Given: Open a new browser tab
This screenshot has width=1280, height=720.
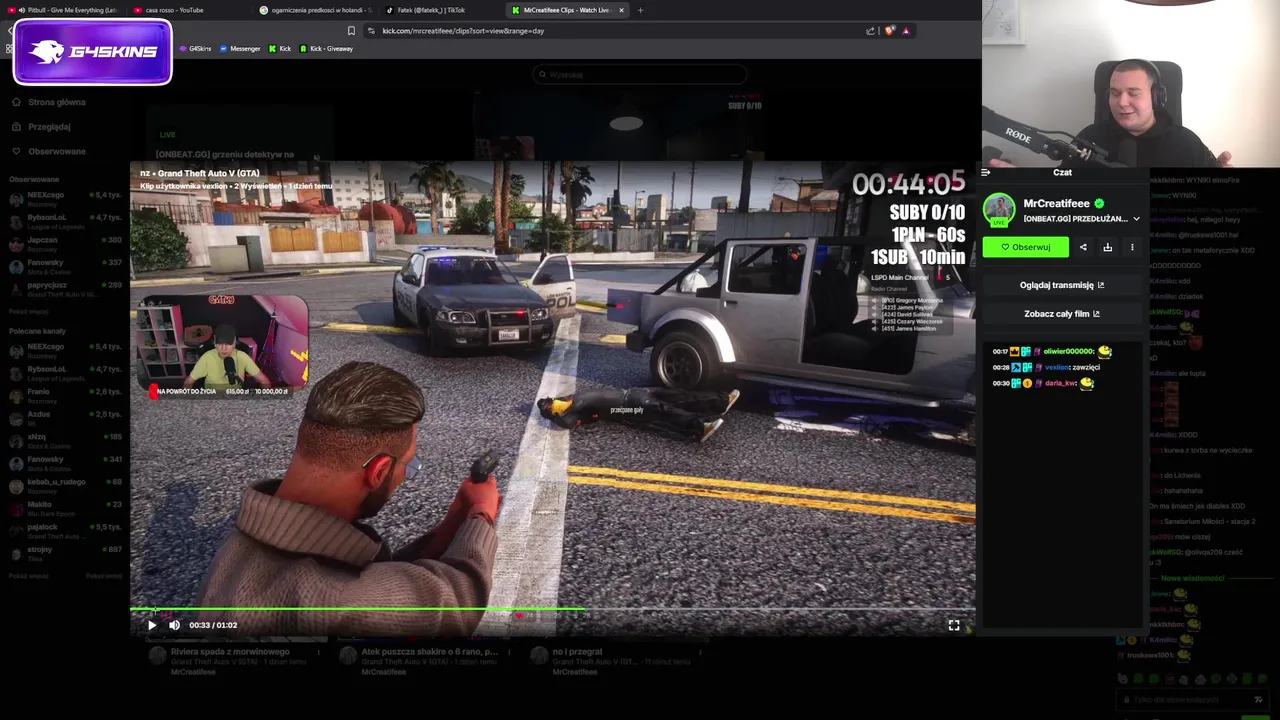Looking at the screenshot, I should (x=640, y=10).
